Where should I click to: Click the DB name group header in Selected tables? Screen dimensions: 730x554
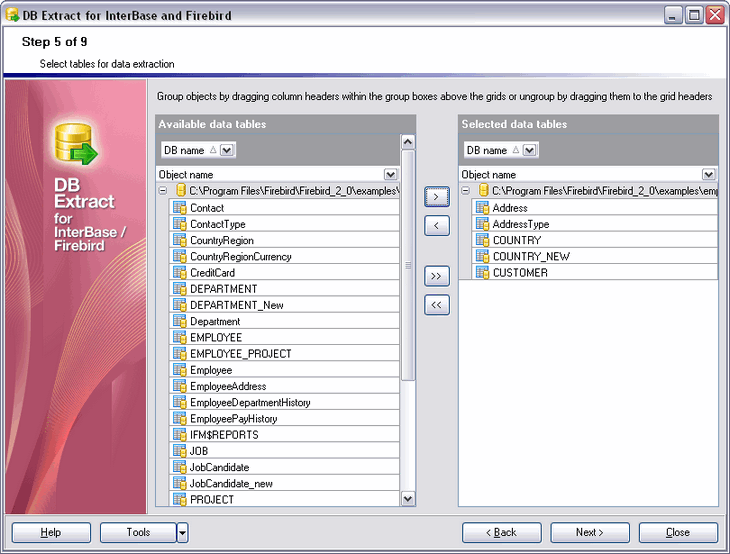(501, 150)
